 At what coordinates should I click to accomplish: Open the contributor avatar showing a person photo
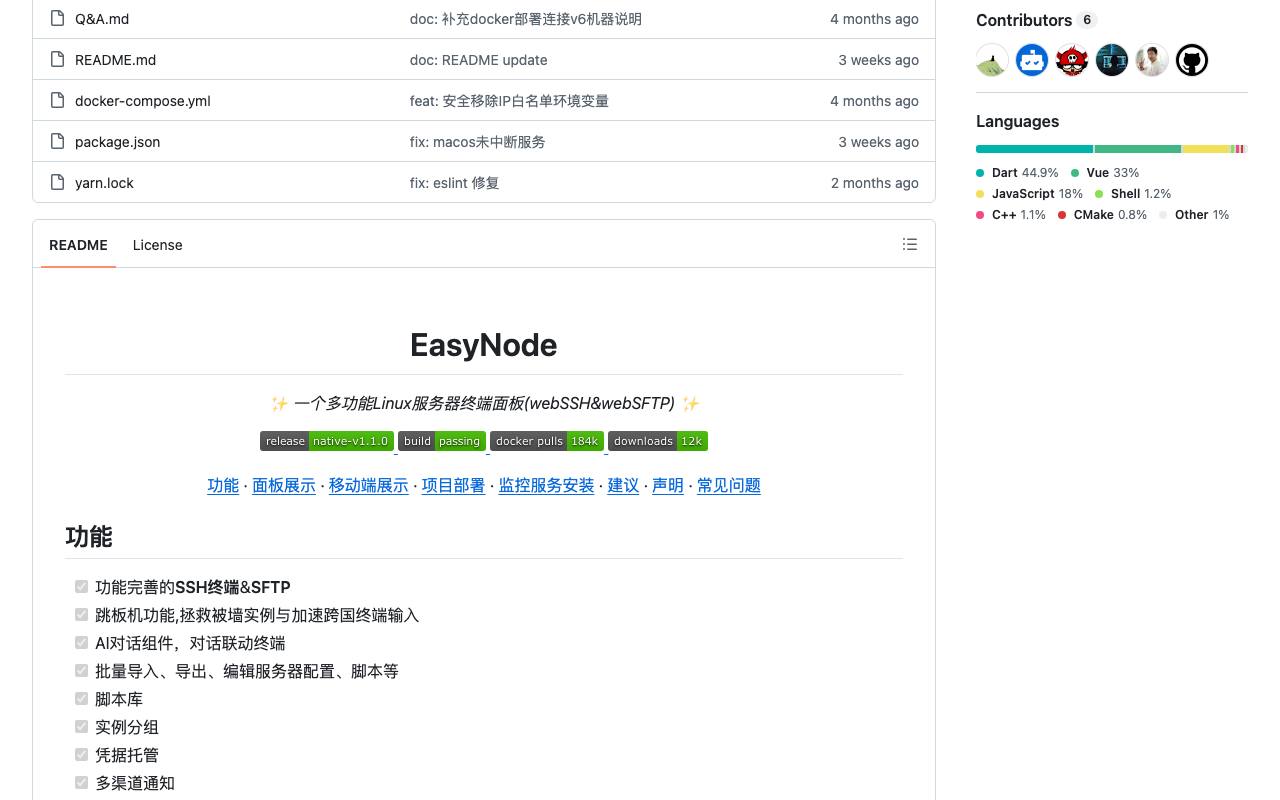[1152, 60]
